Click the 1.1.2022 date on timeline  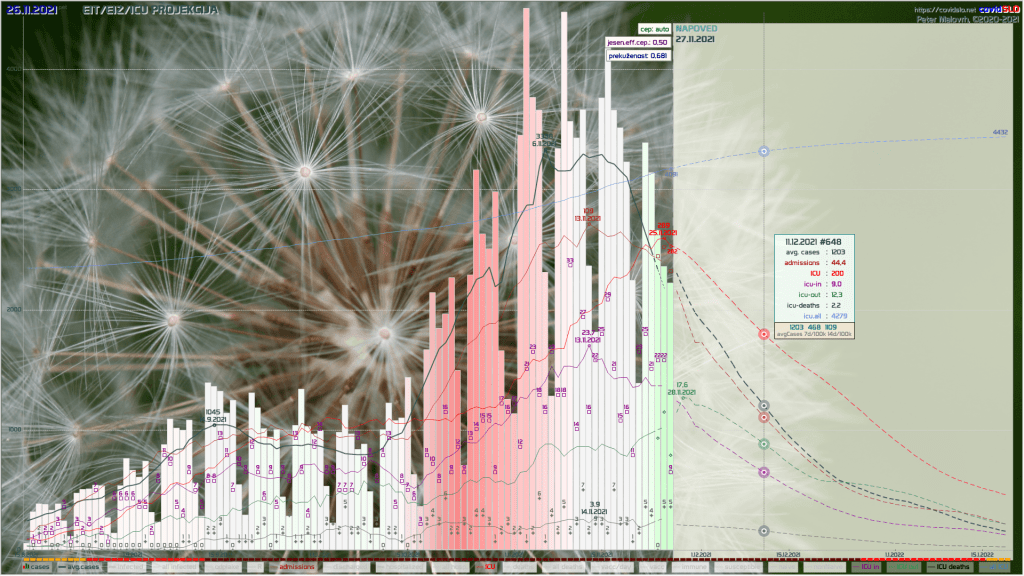coord(894,553)
